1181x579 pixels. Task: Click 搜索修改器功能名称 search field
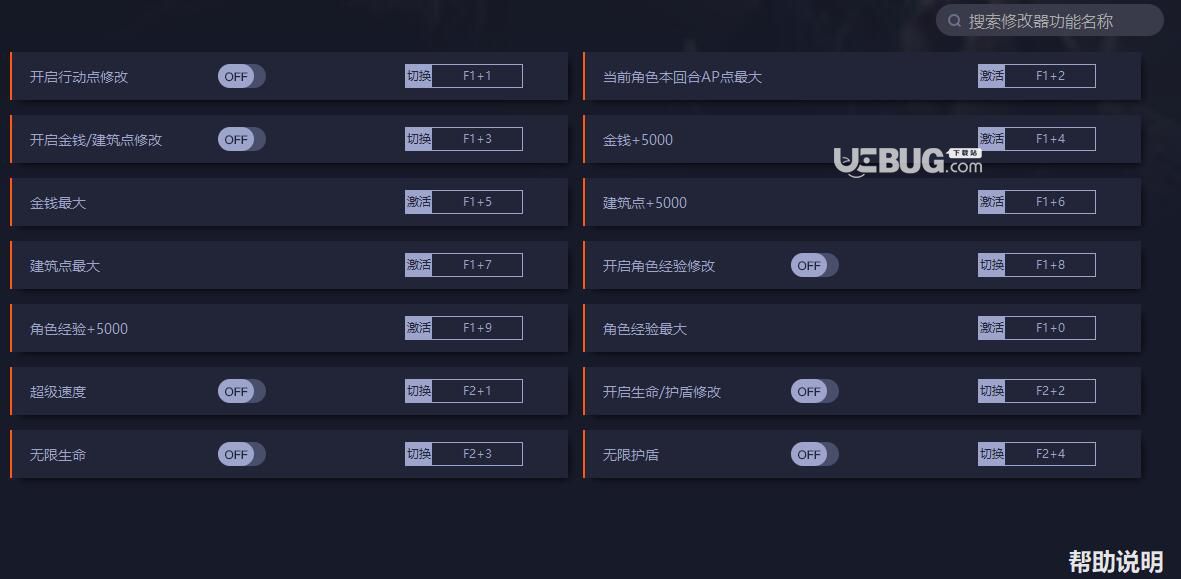click(x=1049, y=20)
